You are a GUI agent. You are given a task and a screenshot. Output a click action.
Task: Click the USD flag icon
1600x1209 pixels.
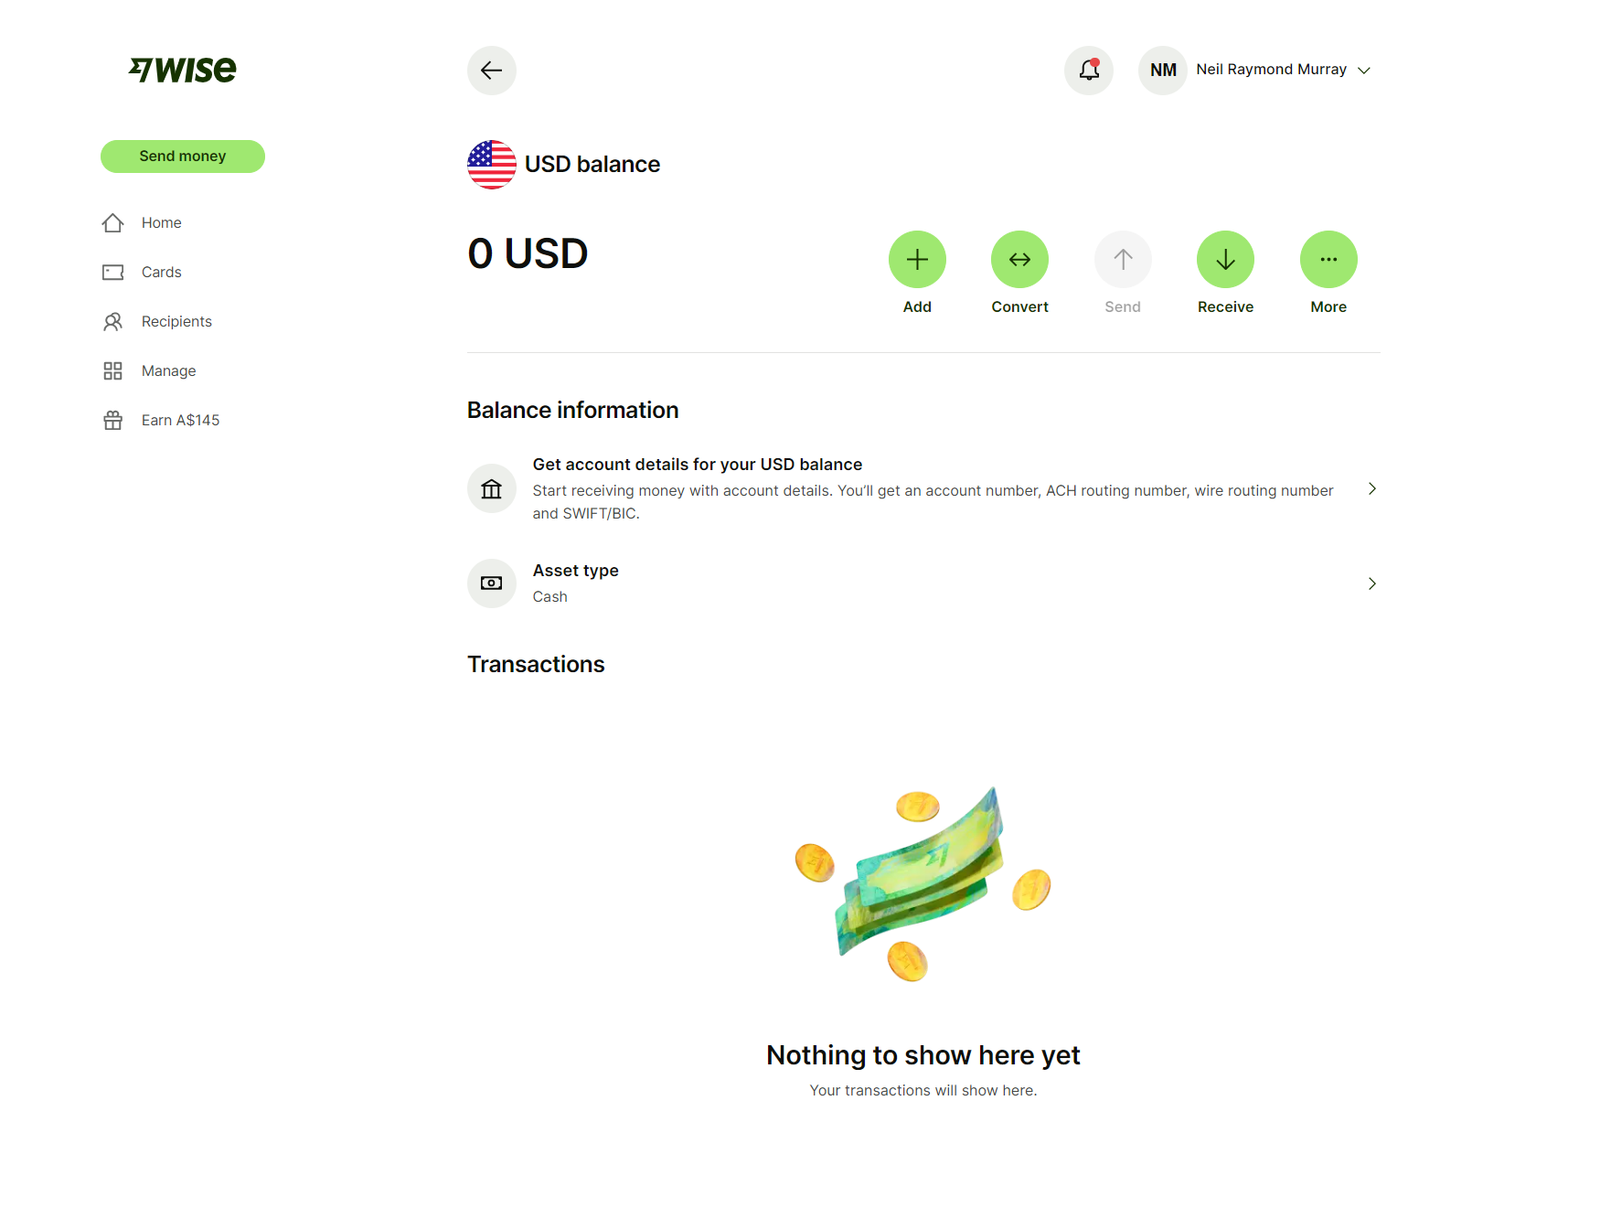point(491,165)
